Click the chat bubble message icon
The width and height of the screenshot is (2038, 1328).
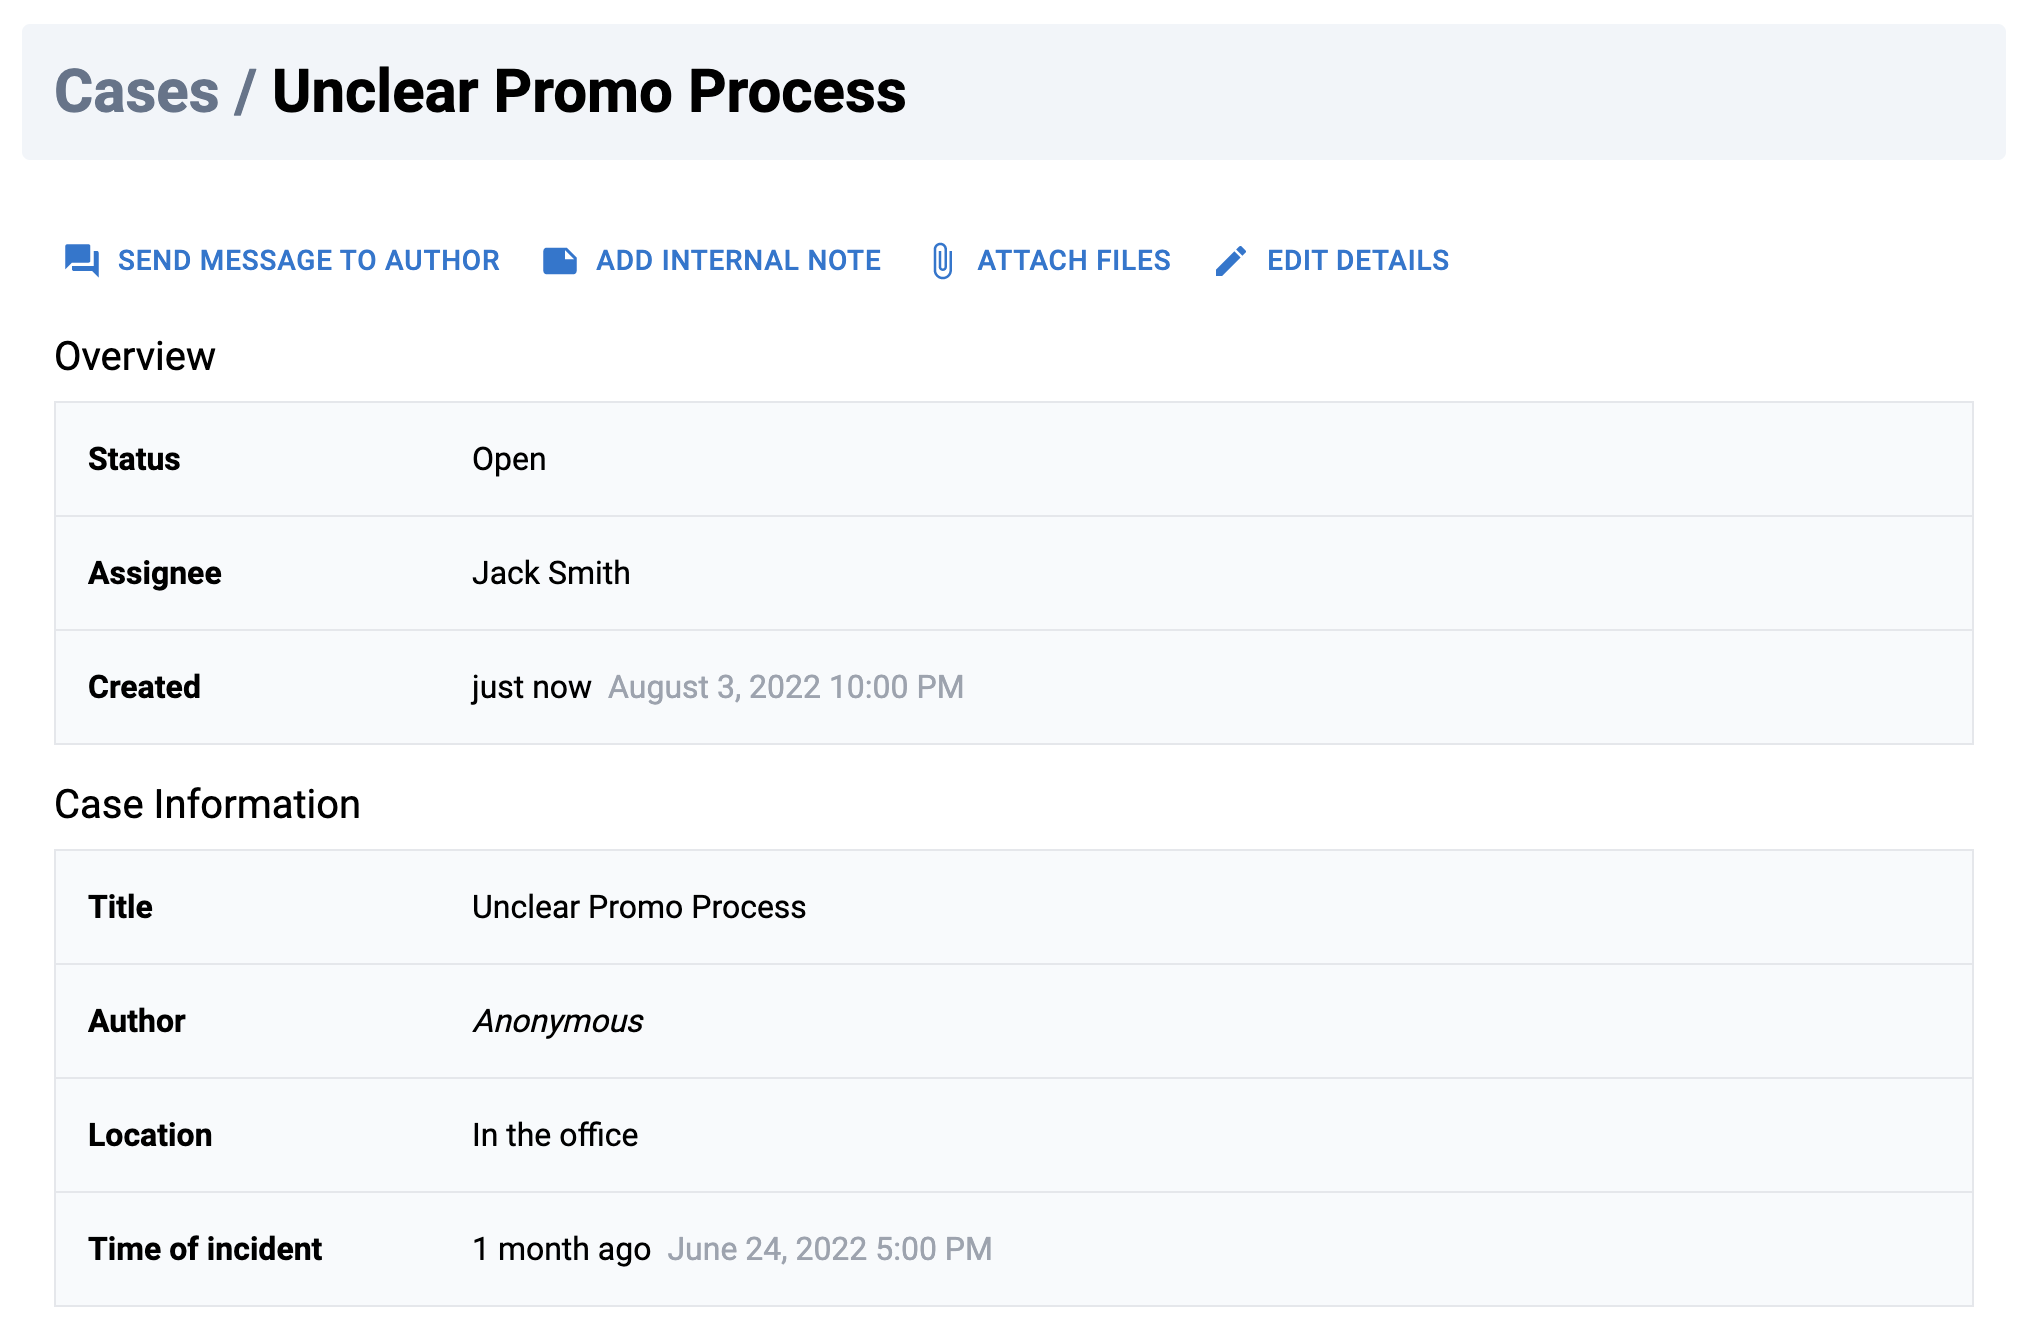click(81, 260)
